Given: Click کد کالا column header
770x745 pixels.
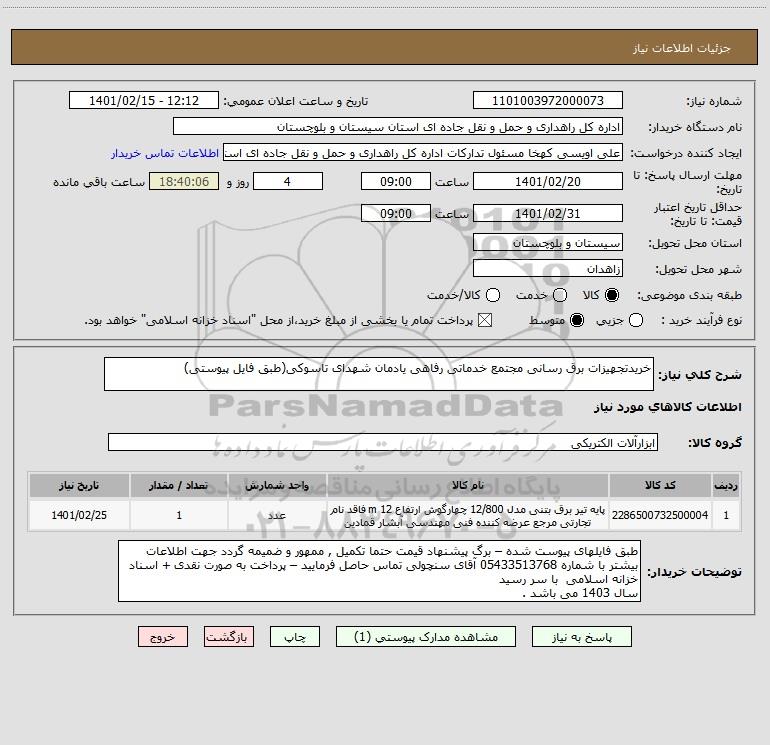Looking at the screenshot, I should pos(660,485).
